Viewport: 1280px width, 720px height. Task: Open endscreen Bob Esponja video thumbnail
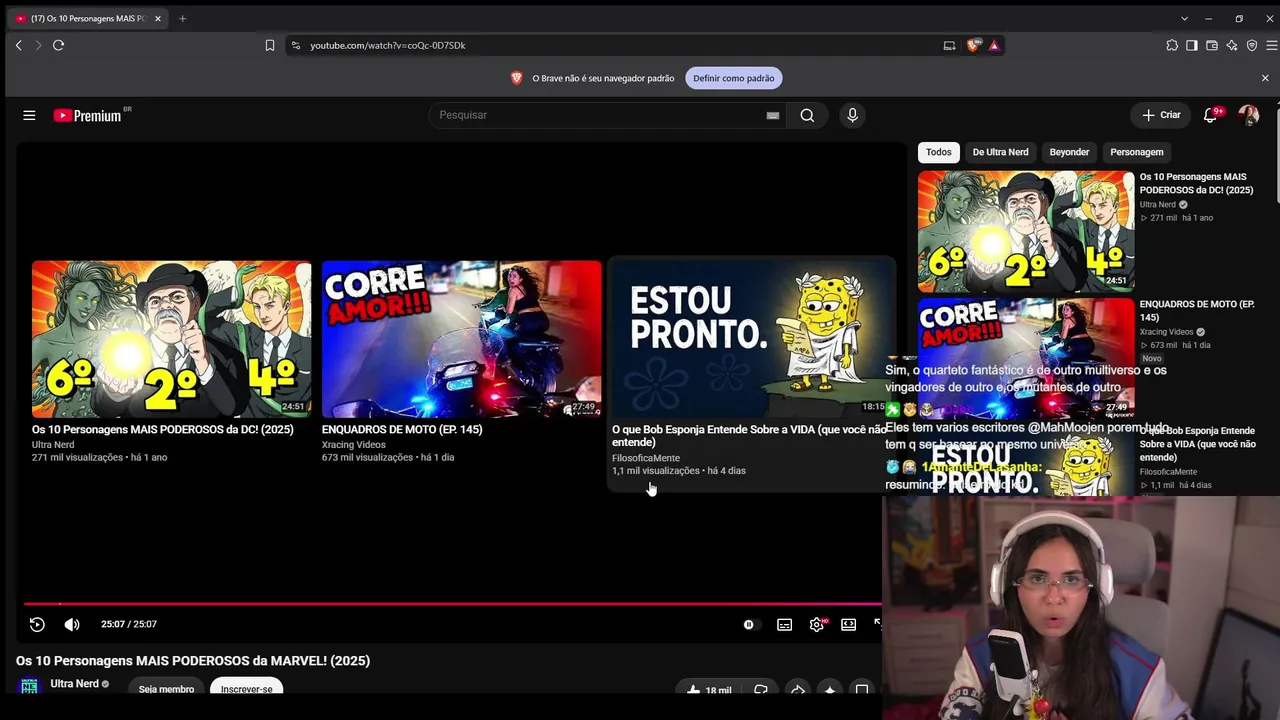pos(752,339)
